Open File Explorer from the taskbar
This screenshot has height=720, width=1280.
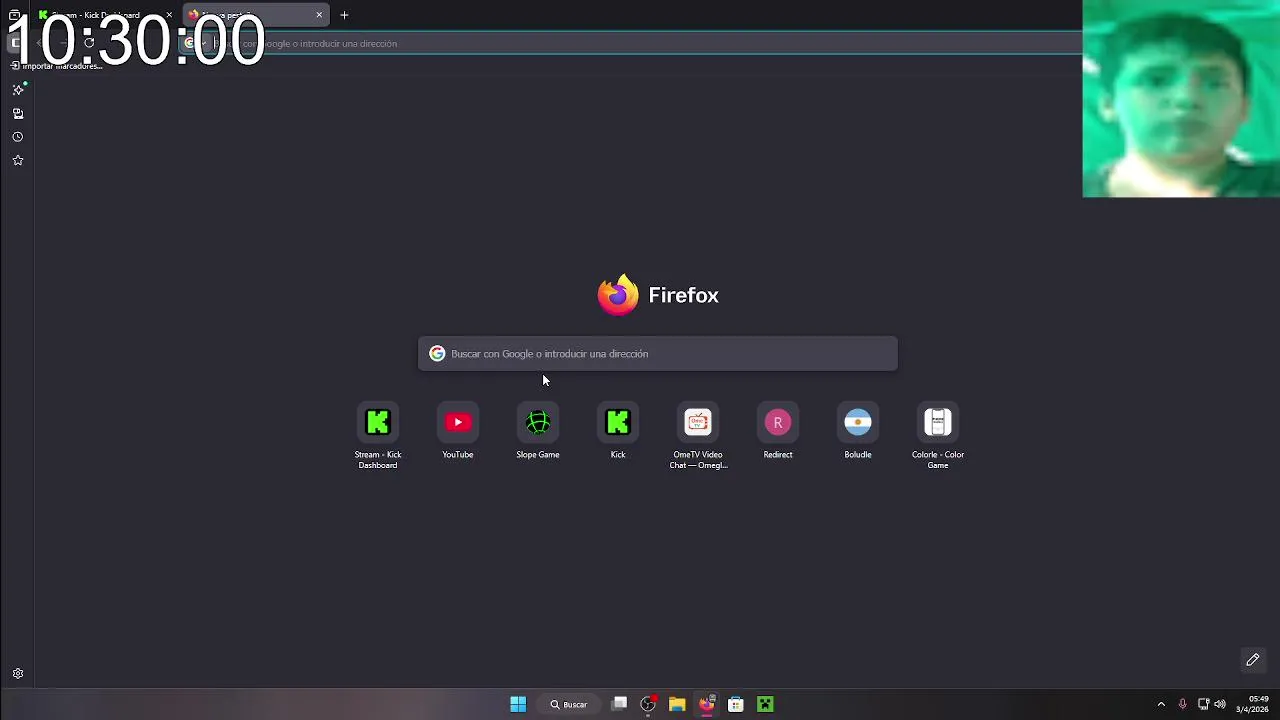[x=677, y=704]
